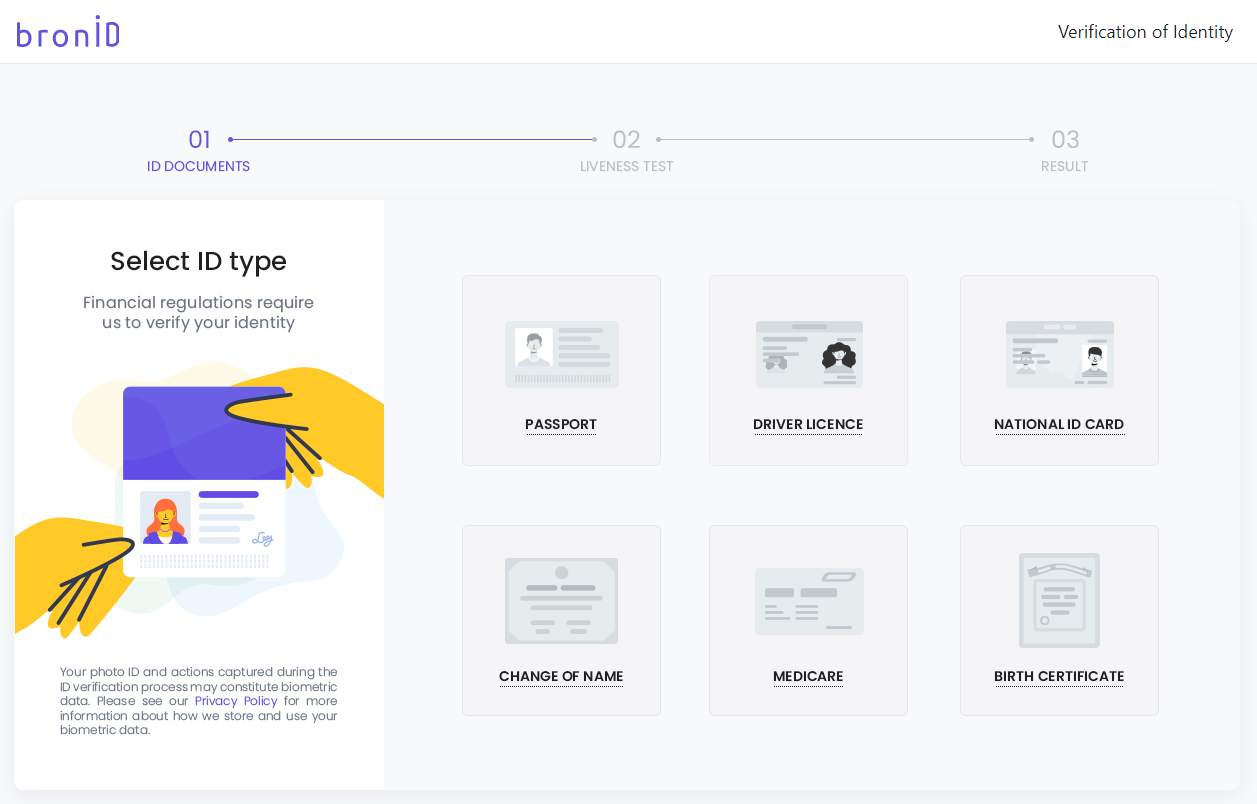Open the Medicare option card

pos(808,620)
